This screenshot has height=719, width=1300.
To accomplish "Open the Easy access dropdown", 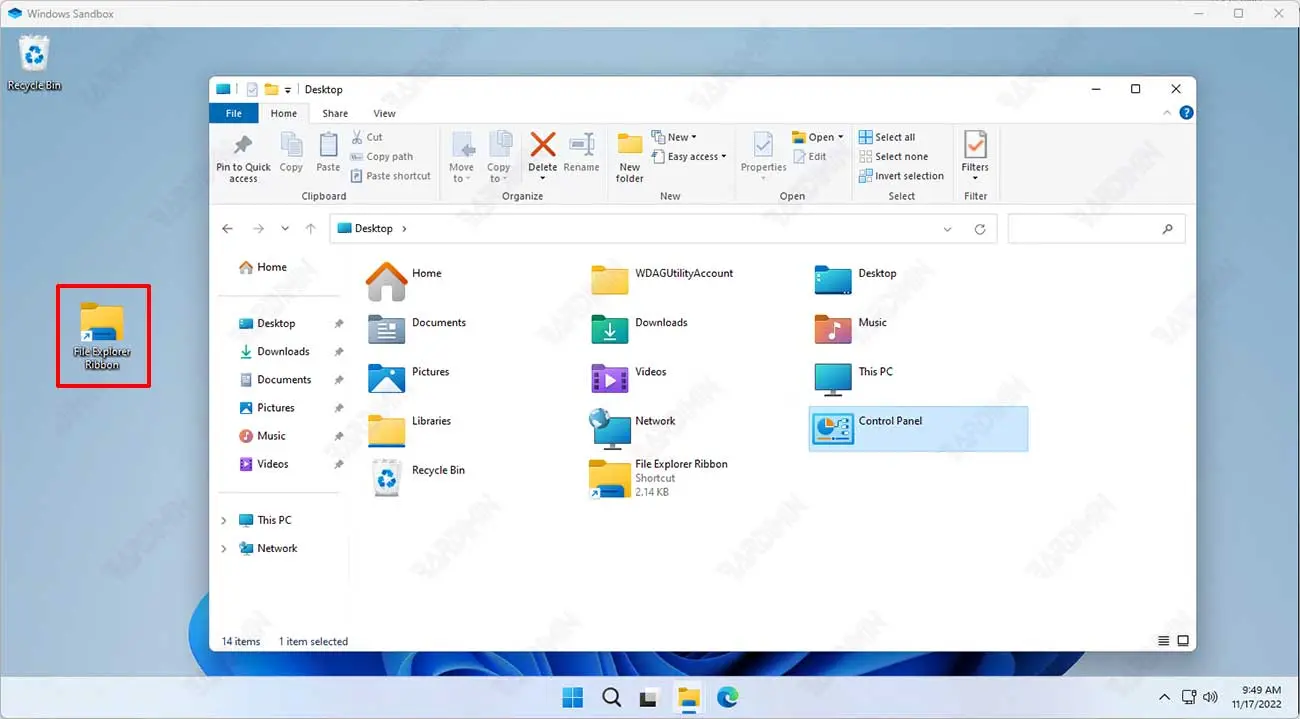I will tap(690, 157).
